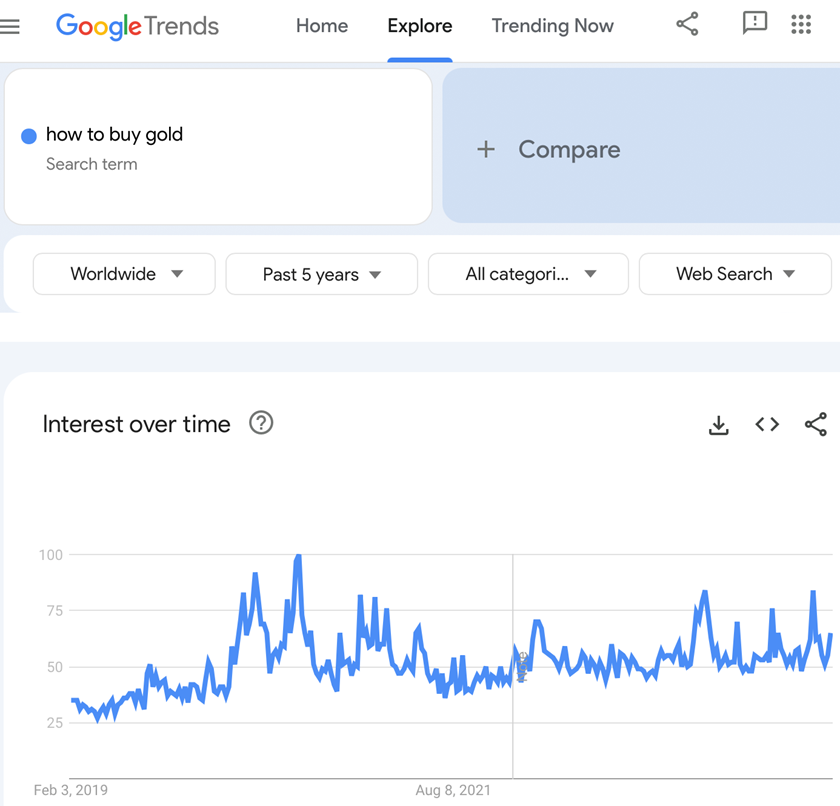Open the Web Search type dropdown
The height and width of the screenshot is (806, 840).
click(734, 274)
